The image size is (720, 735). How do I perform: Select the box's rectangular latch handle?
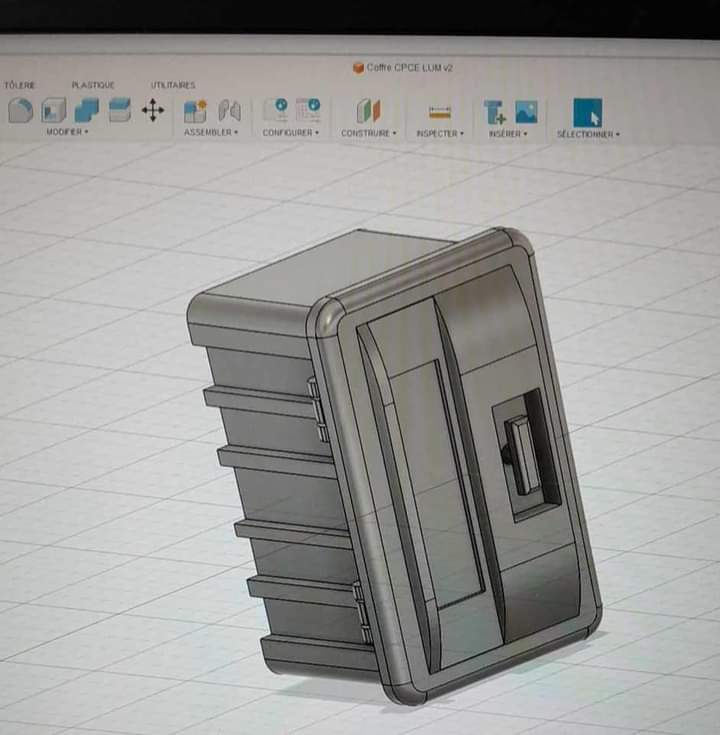524,455
